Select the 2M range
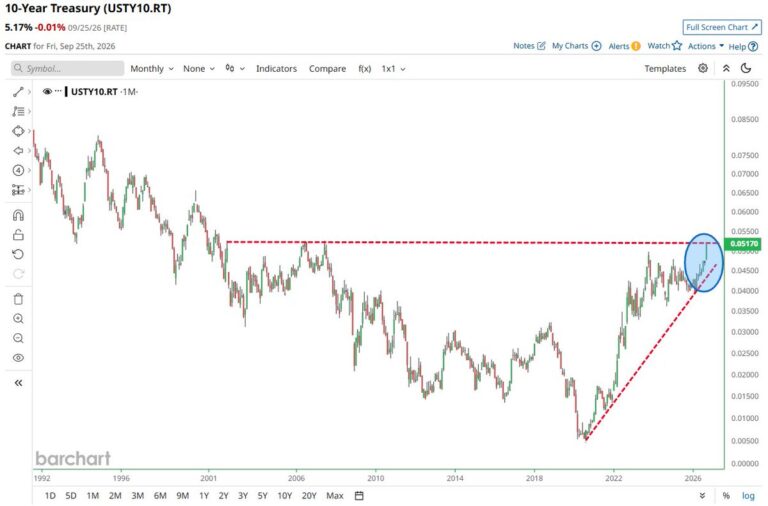 click(115, 496)
